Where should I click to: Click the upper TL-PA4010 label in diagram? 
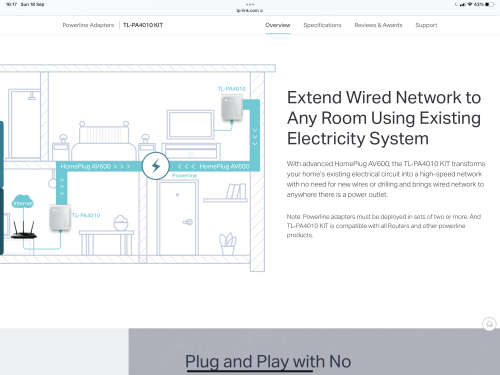click(x=232, y=89)
